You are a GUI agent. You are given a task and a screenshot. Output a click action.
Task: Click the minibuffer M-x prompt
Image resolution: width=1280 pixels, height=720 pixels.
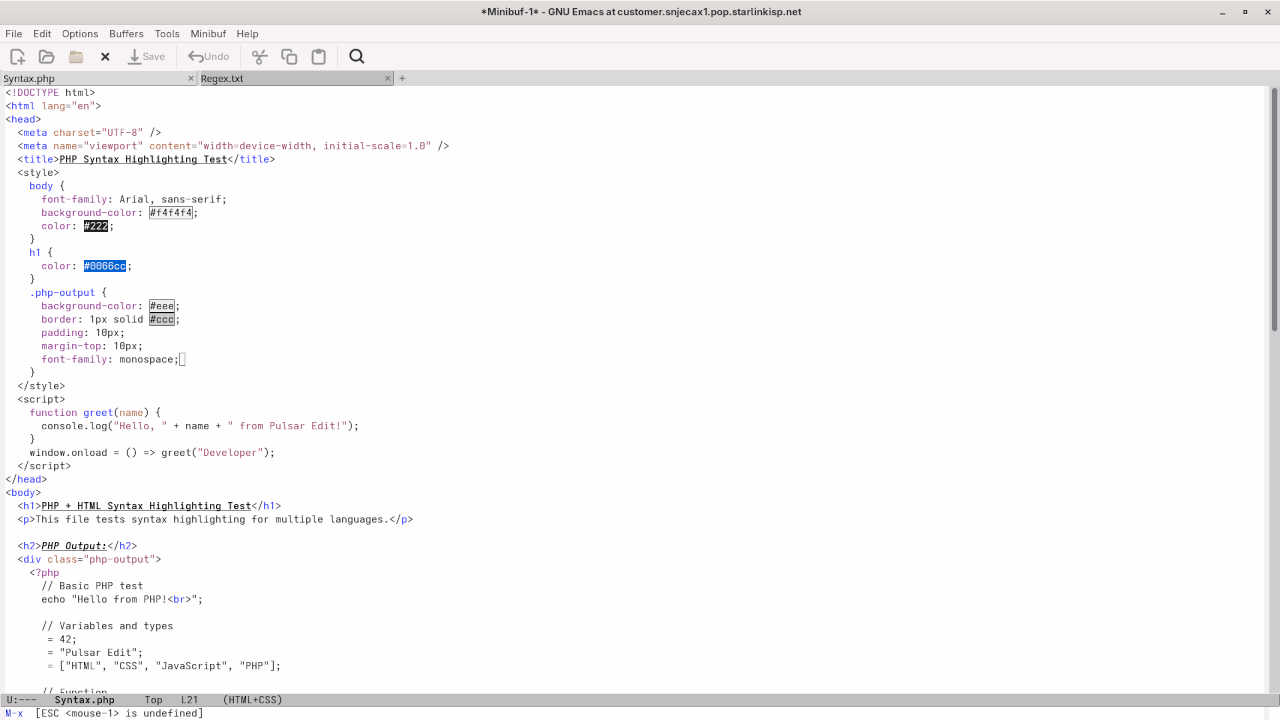pyautogui.click(x=14, y=713)
